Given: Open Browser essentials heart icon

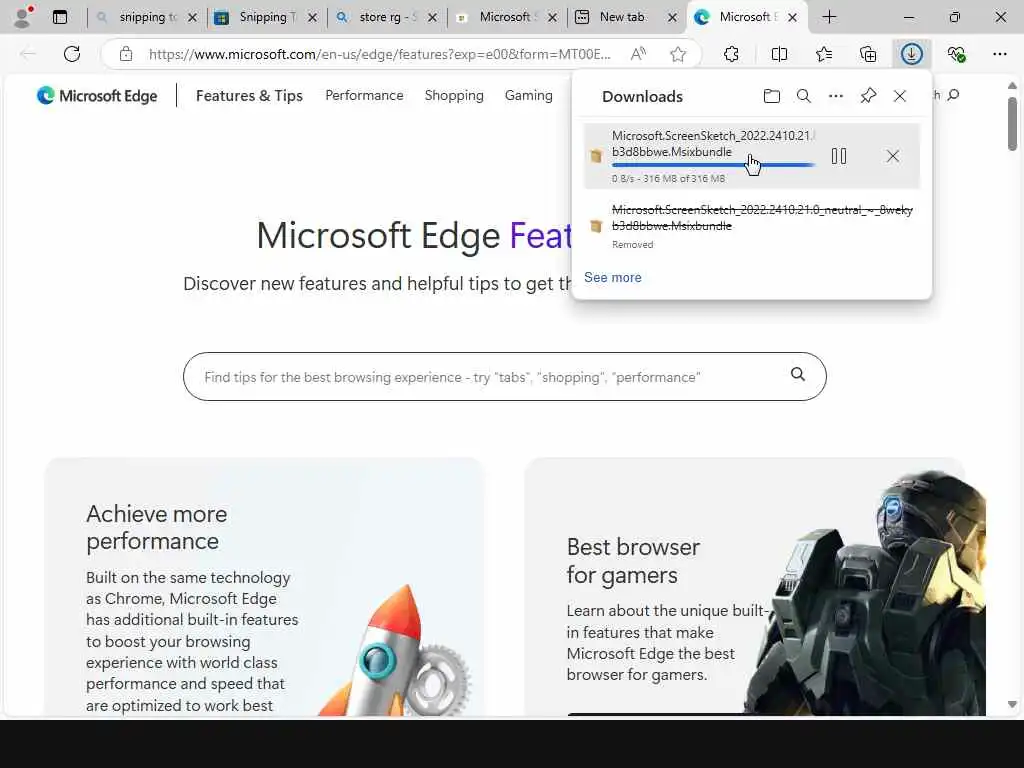Looking at the screenshot, I should (x=956, y=54).
